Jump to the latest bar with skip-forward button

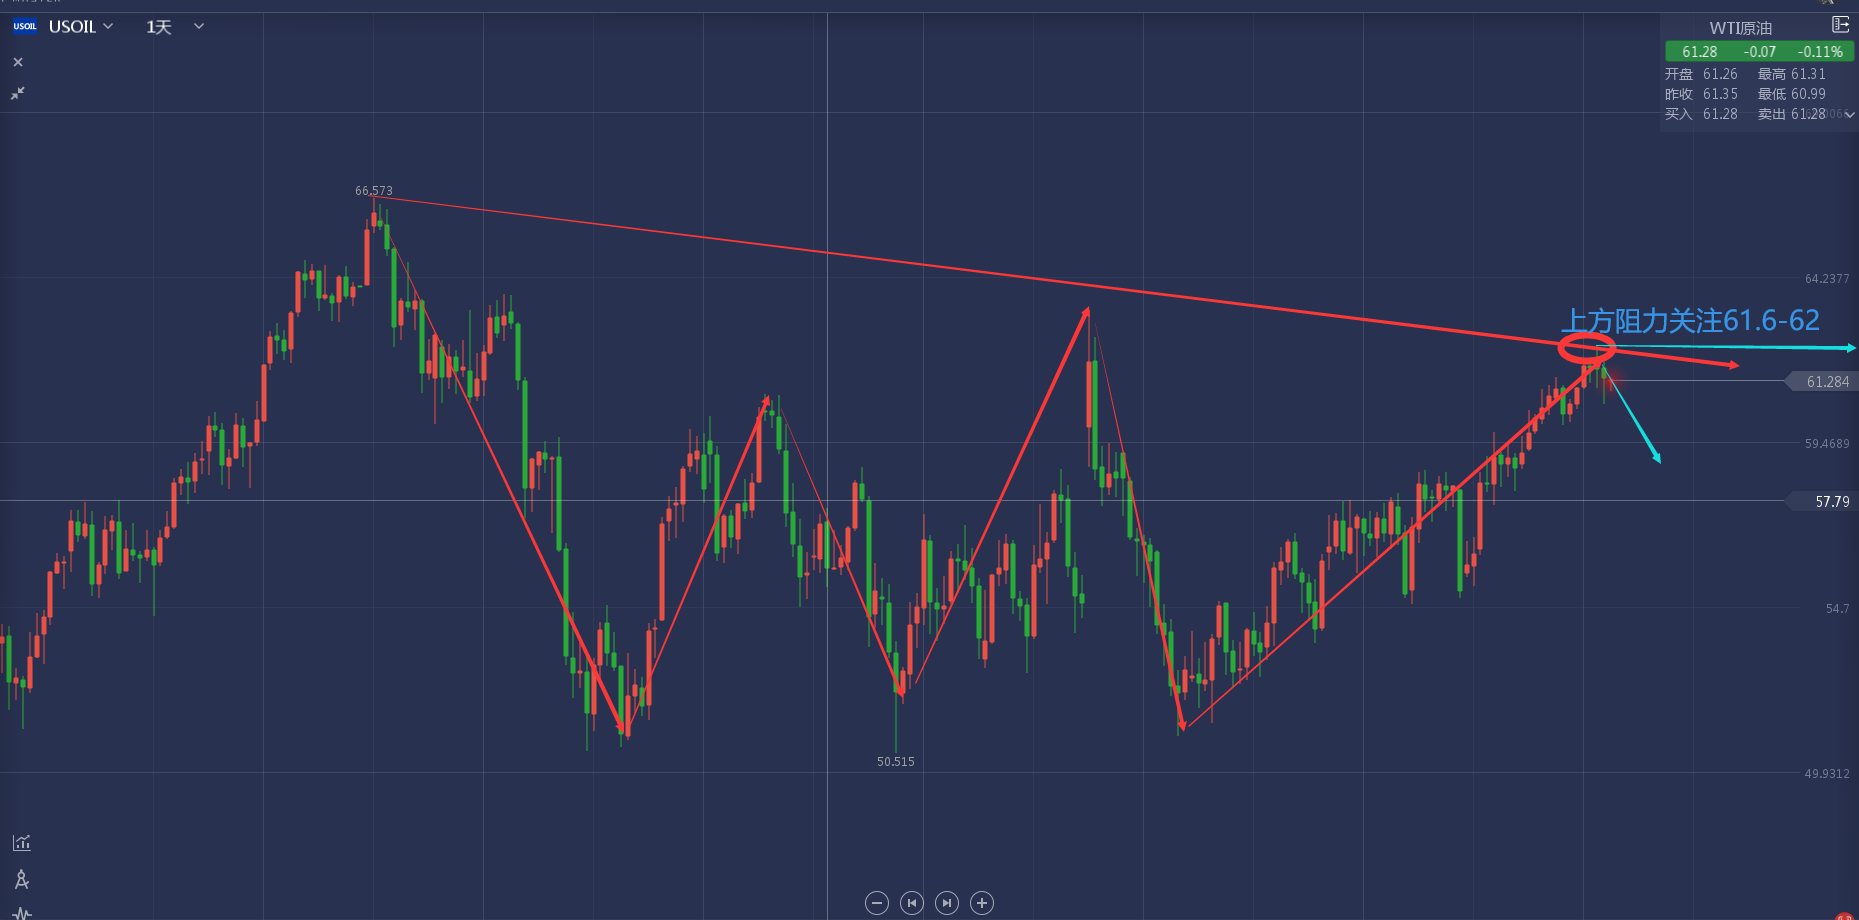pyautogui.click(x=947, y=903)
